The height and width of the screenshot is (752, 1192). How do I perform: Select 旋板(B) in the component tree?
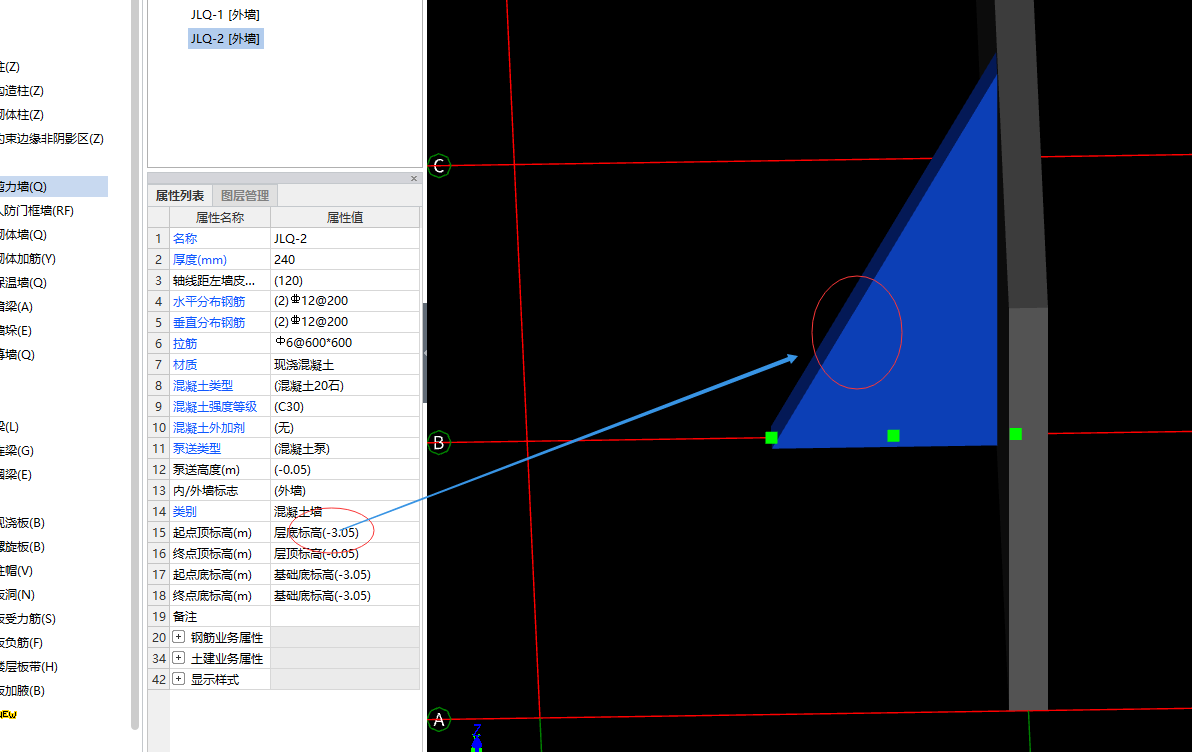[23, 547]
